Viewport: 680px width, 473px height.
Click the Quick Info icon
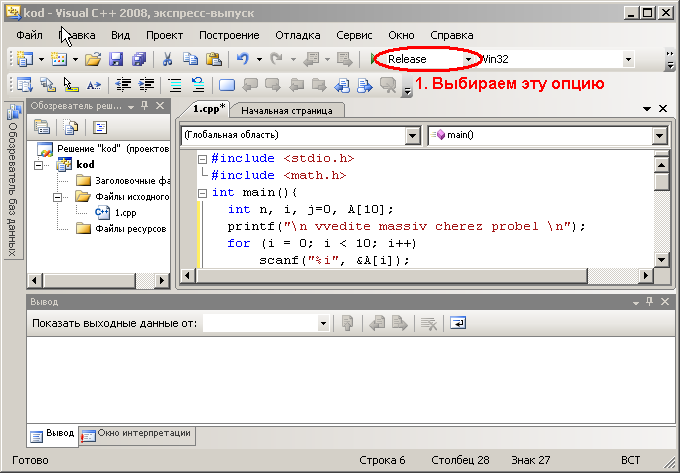(71, 85)
